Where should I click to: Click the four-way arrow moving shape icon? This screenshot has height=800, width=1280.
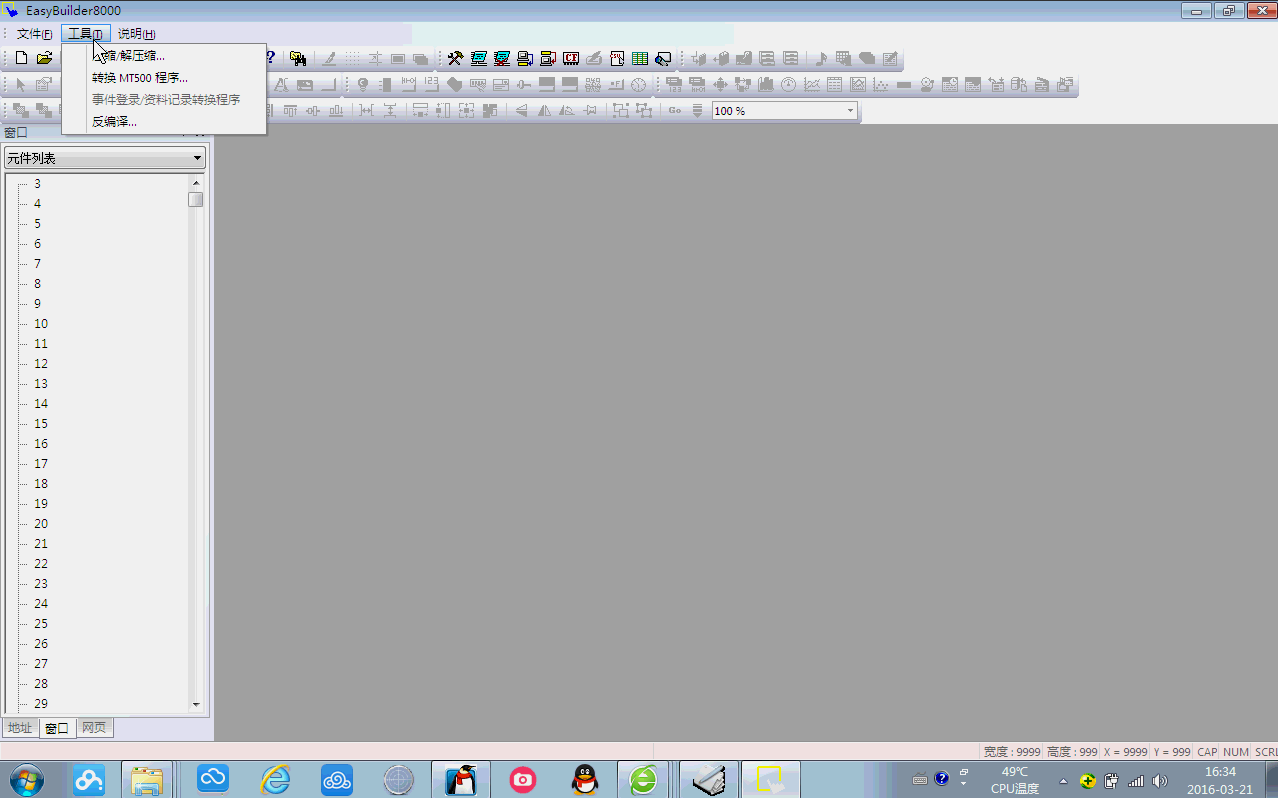click(x=720, y=85)
